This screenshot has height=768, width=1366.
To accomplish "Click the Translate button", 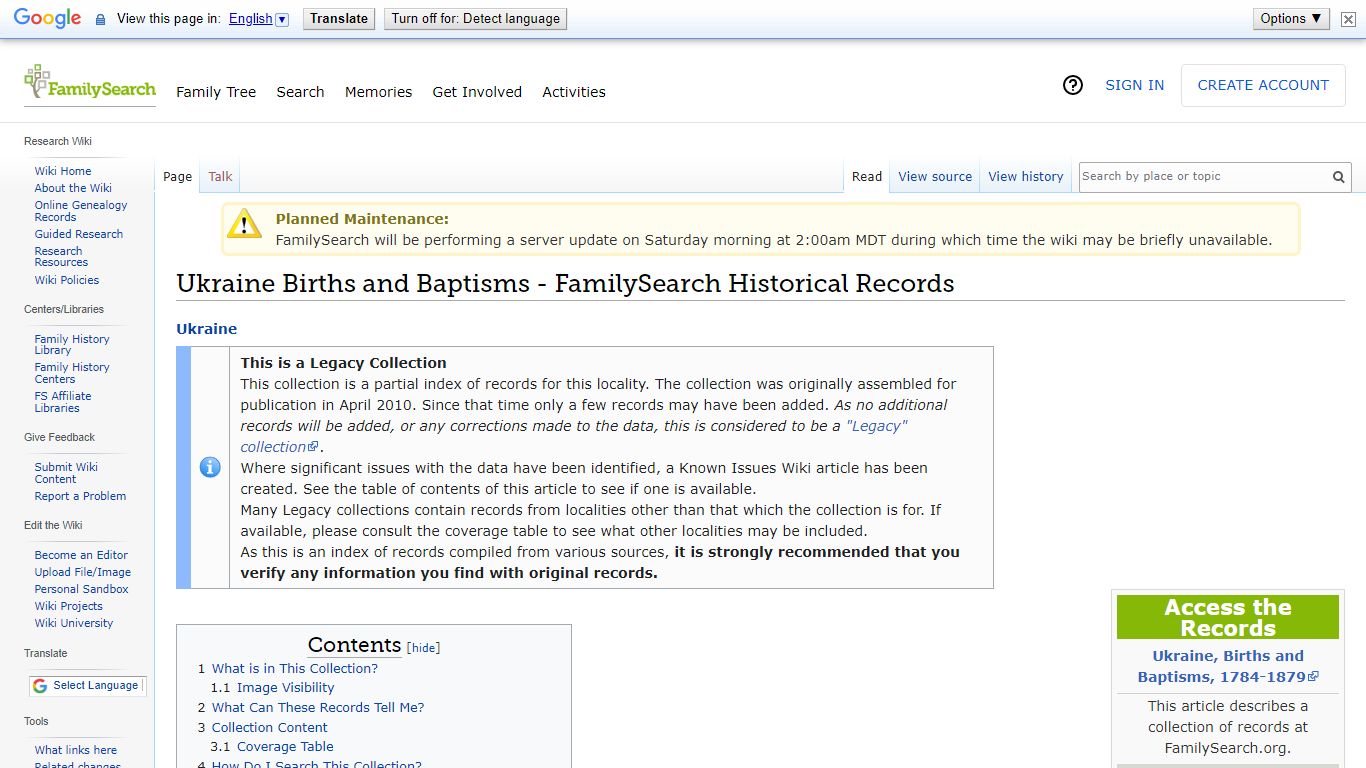I will pyautogui.click(x=339, y=18).
